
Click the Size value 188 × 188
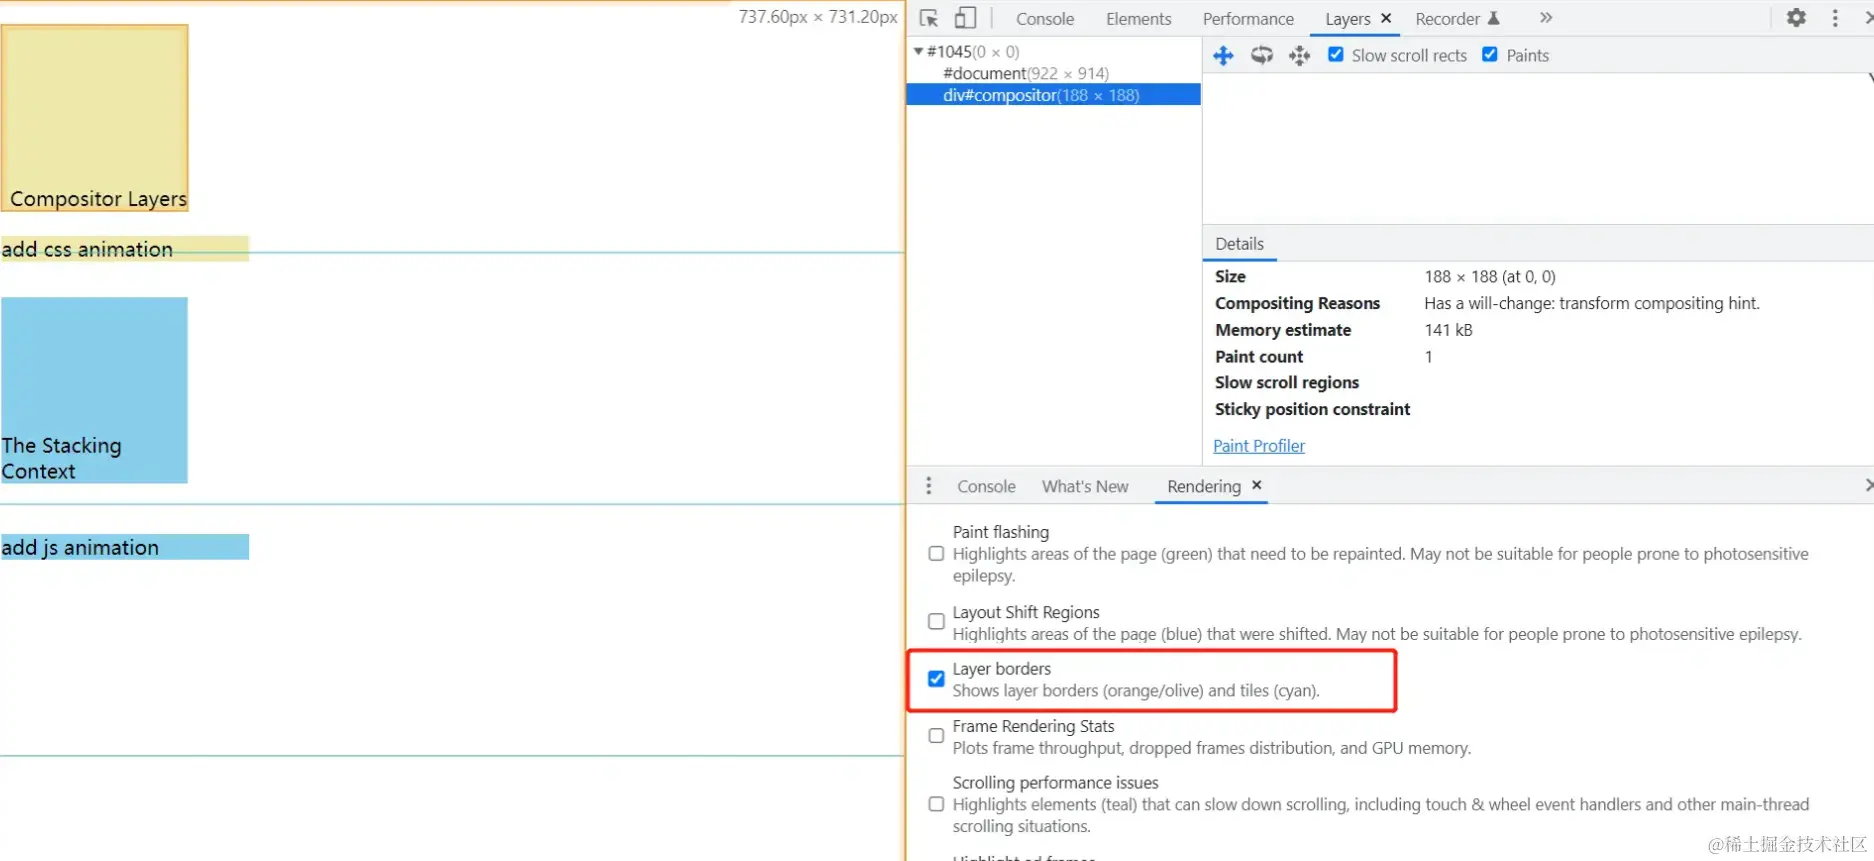pyautogui.click(x=1490, y=277)
